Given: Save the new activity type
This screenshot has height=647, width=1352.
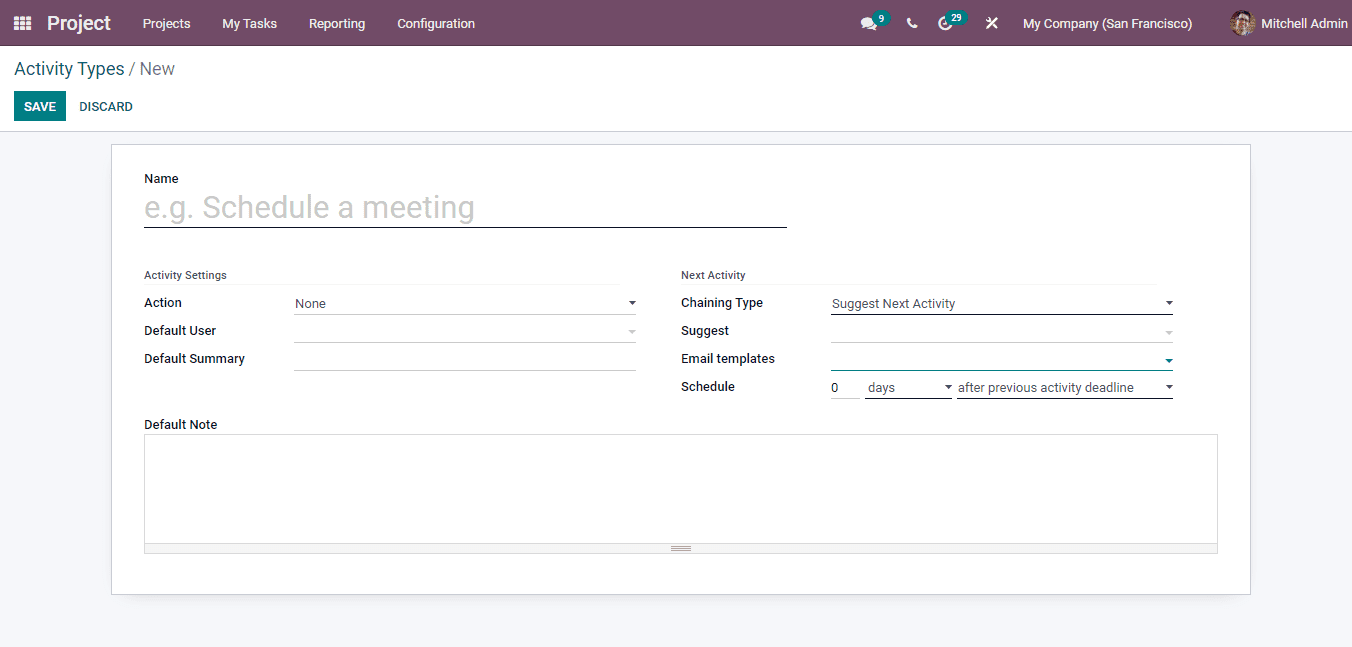Looking at the screenshot, I should tap(39, 105).
